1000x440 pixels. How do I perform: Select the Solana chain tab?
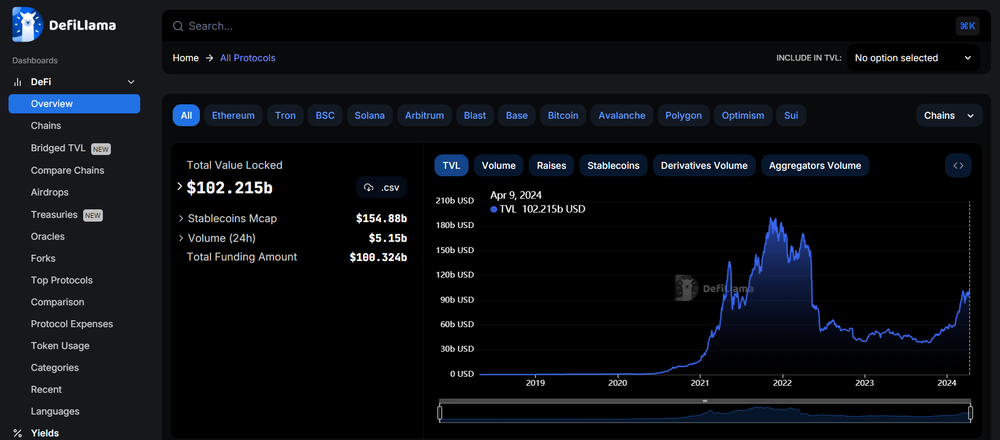(x=370, y=115)
